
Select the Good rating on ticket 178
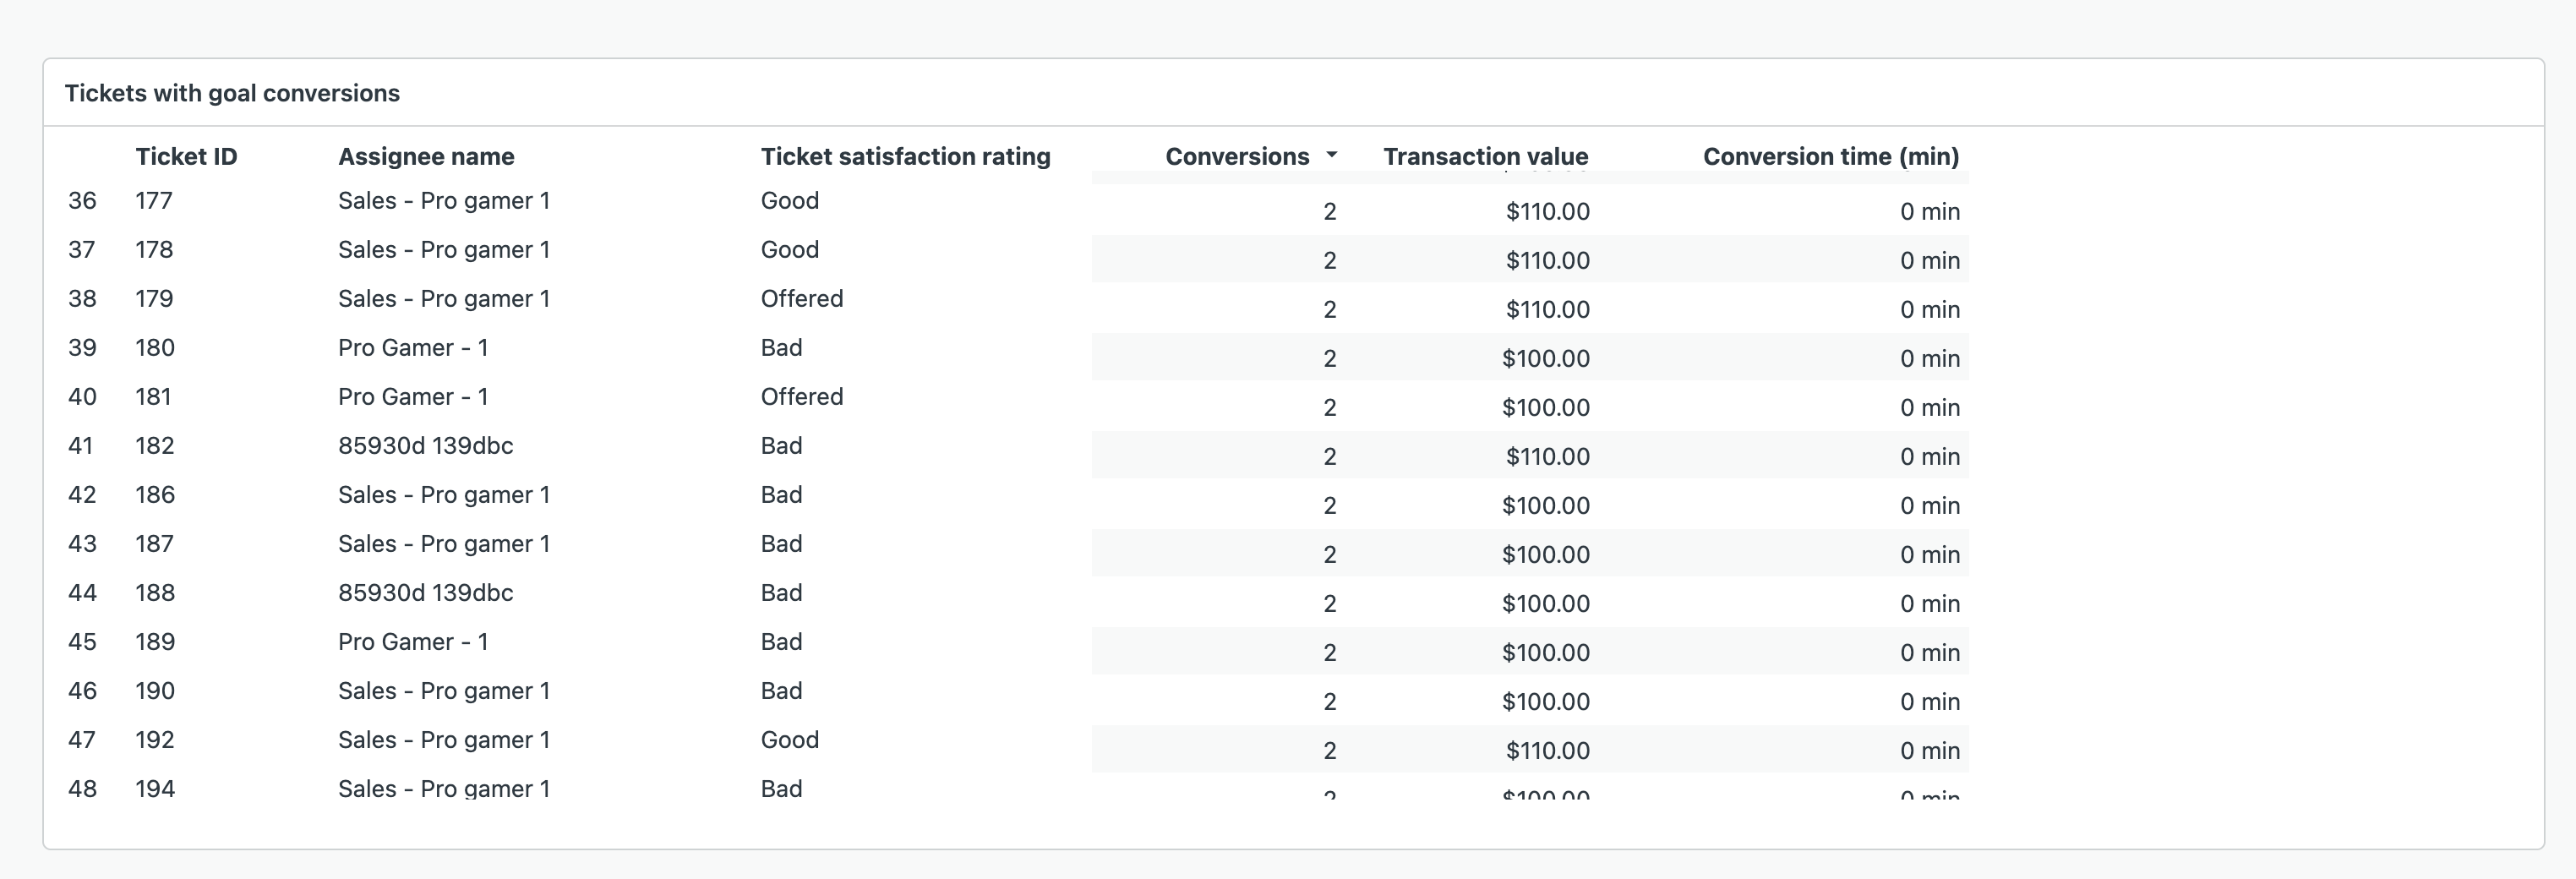[789, 250]
